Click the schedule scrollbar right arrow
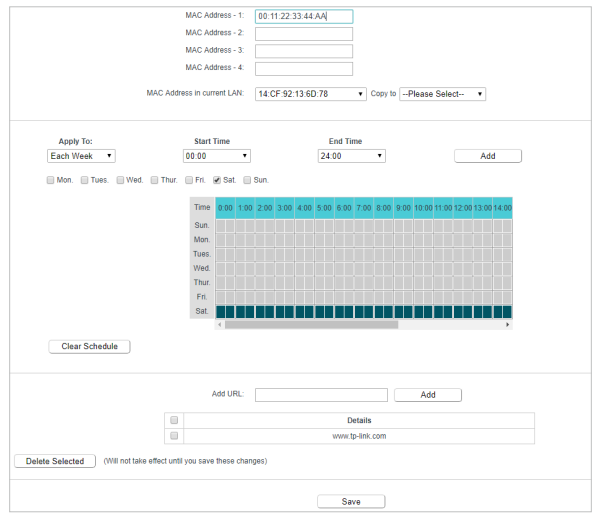This screenshot has width=597, height=515. point(507,325)
